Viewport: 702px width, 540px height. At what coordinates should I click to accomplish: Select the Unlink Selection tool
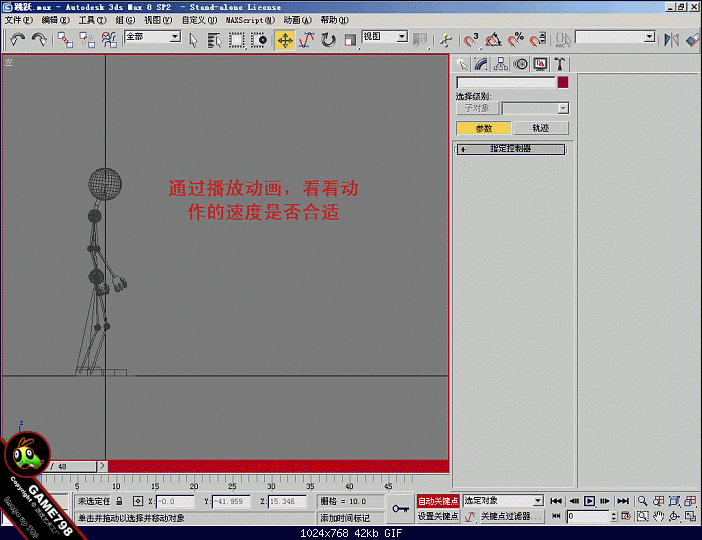pos(87,40)
